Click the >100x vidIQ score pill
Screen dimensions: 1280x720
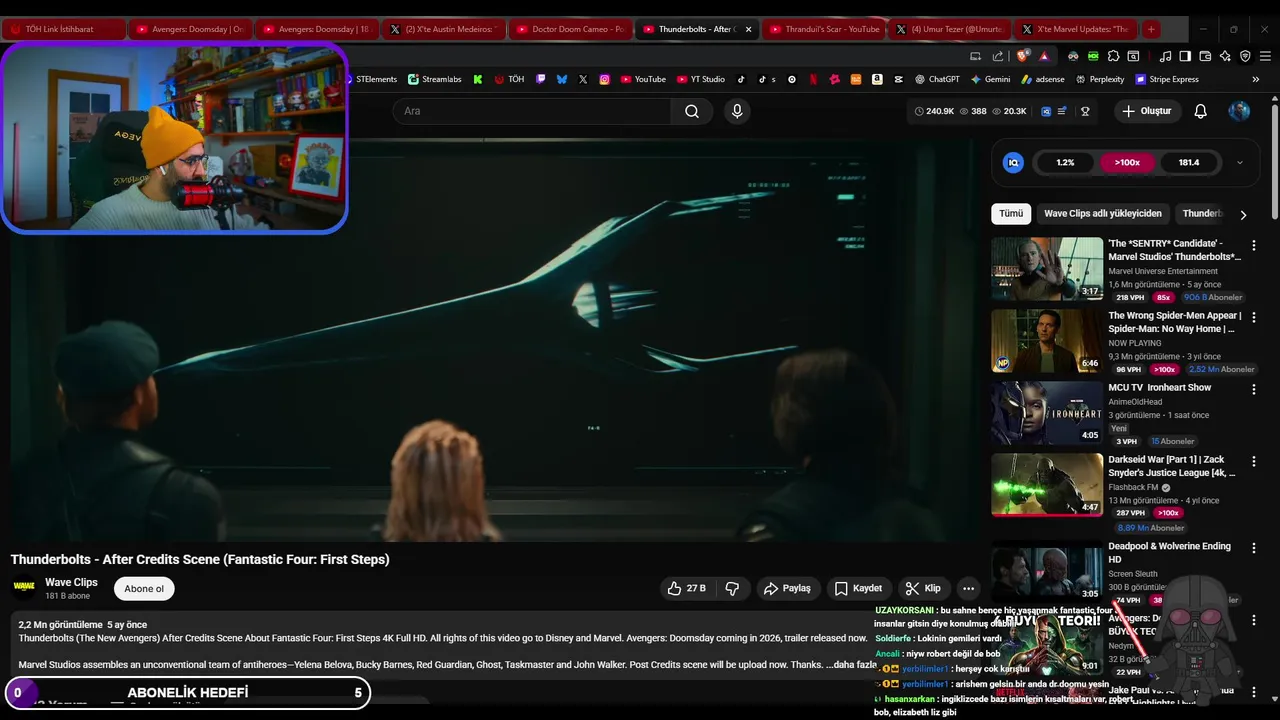pyautogui.click(x=1127, y=162)
